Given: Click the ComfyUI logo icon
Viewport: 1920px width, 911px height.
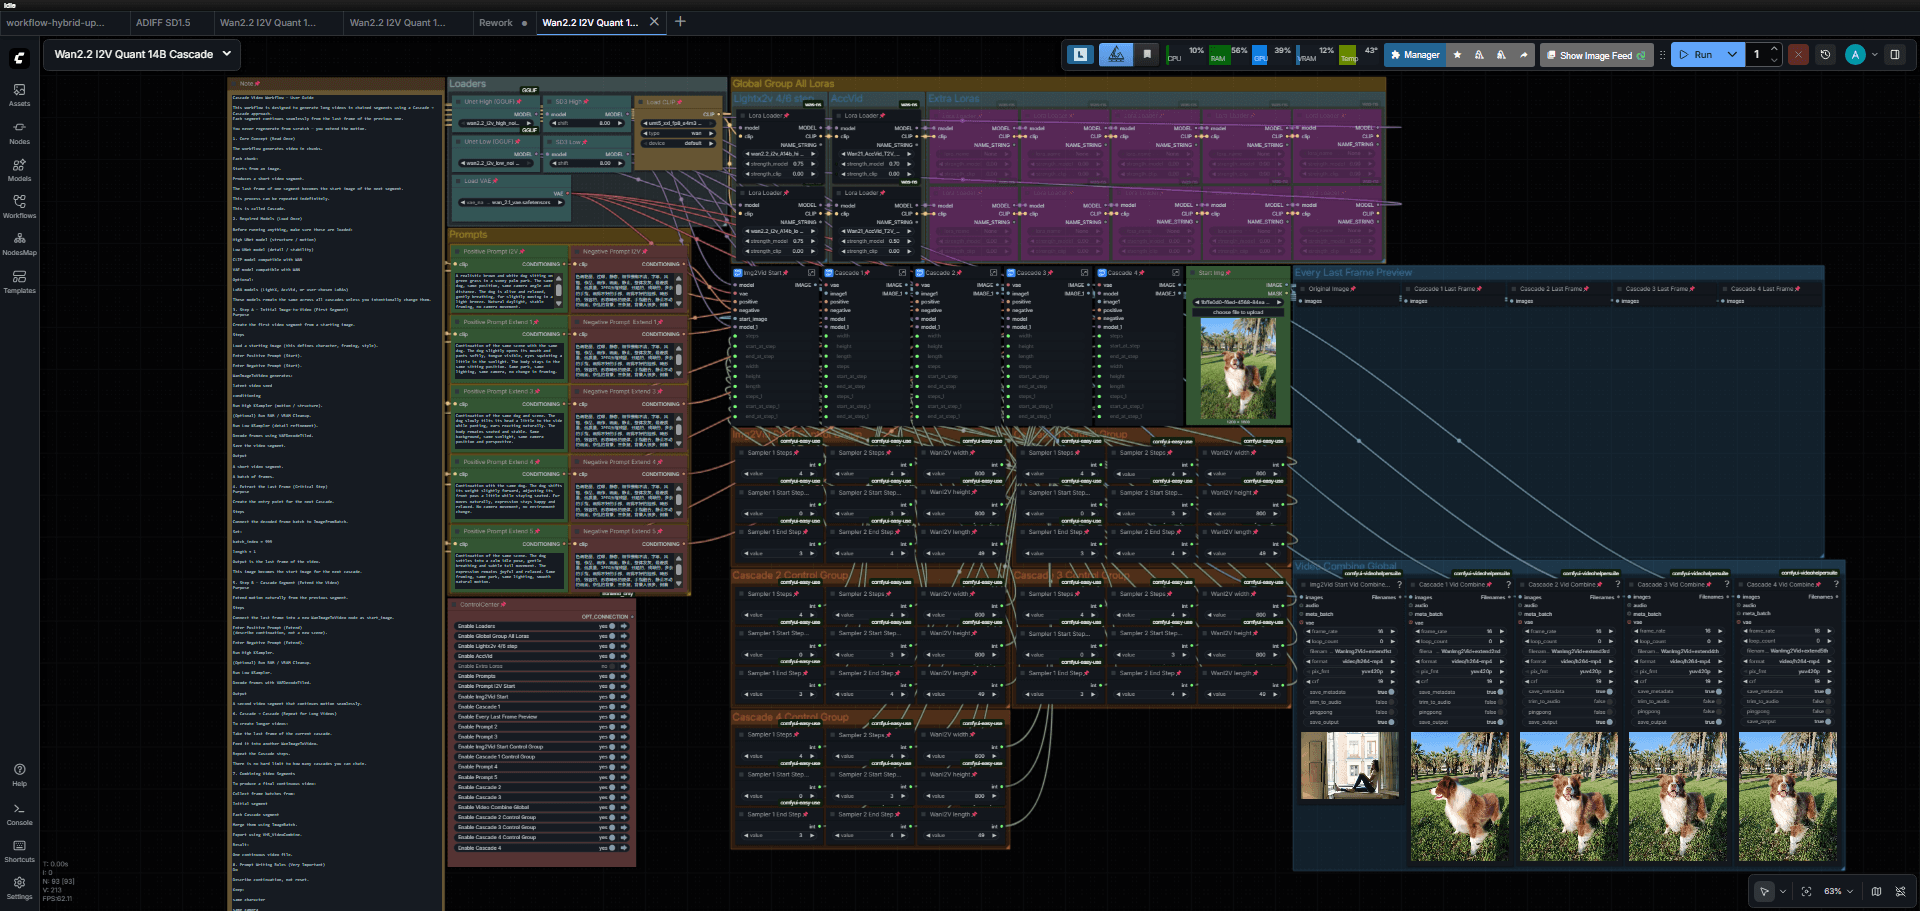Looking at the screenshot, I should coord(20,58).
